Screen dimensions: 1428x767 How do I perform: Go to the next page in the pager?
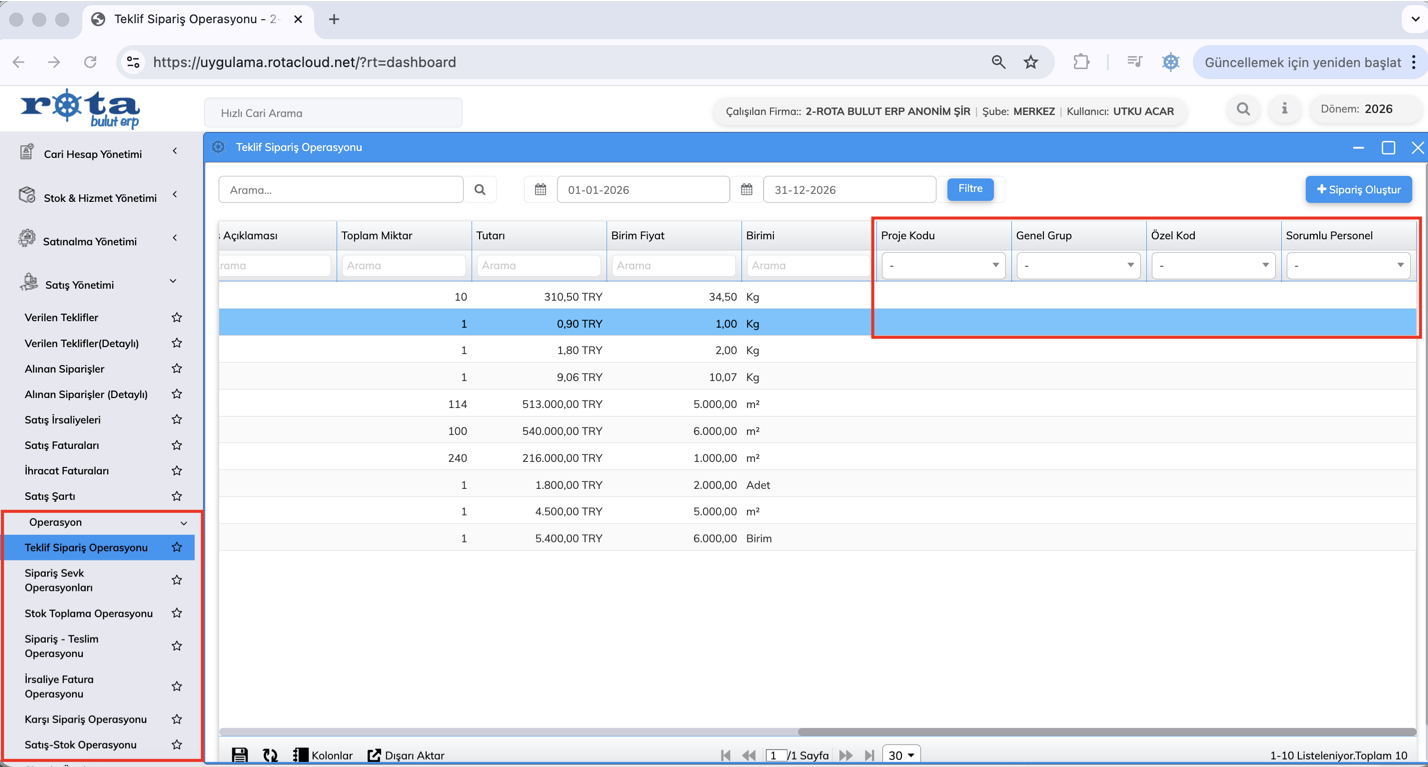(846, 755)
